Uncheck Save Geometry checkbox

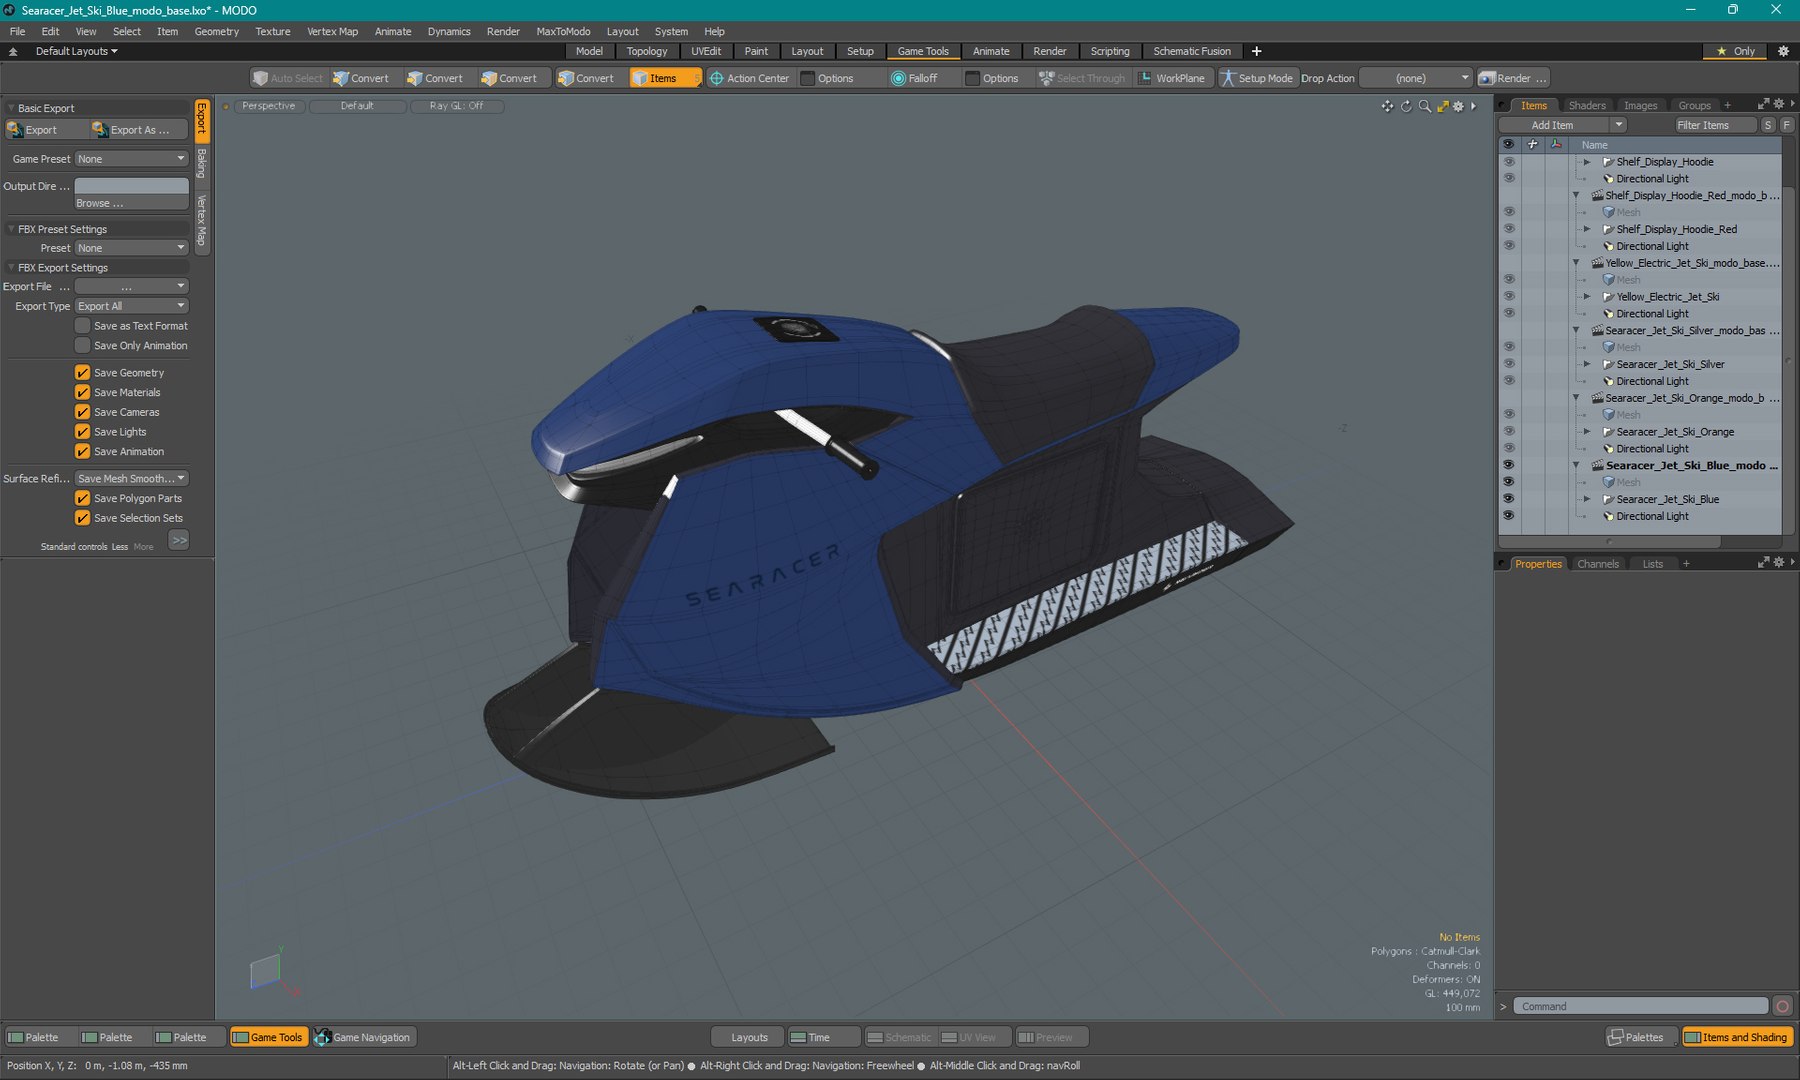pos(83,373)
